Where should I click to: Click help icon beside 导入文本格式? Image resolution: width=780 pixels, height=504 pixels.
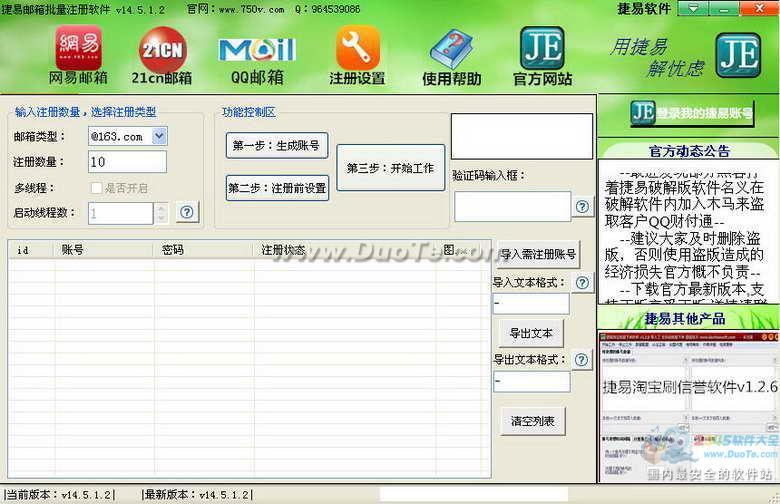click(582, 283)
